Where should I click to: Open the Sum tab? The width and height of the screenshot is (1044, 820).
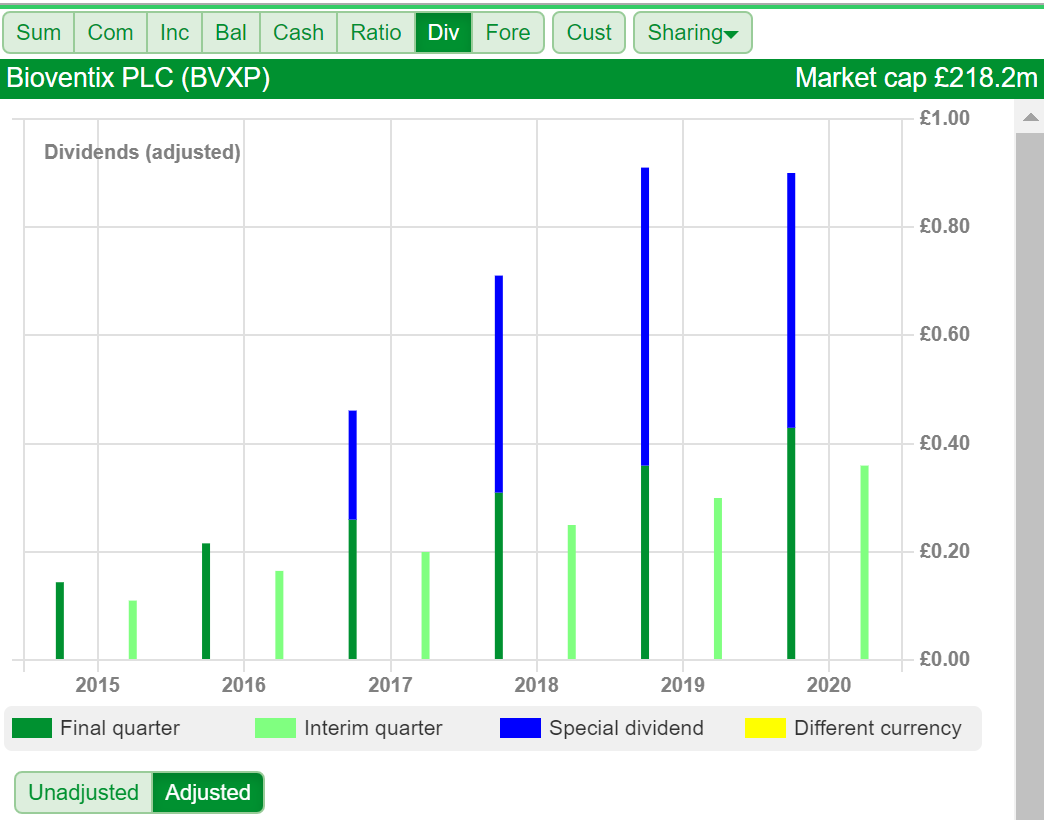tap(39, 33)
